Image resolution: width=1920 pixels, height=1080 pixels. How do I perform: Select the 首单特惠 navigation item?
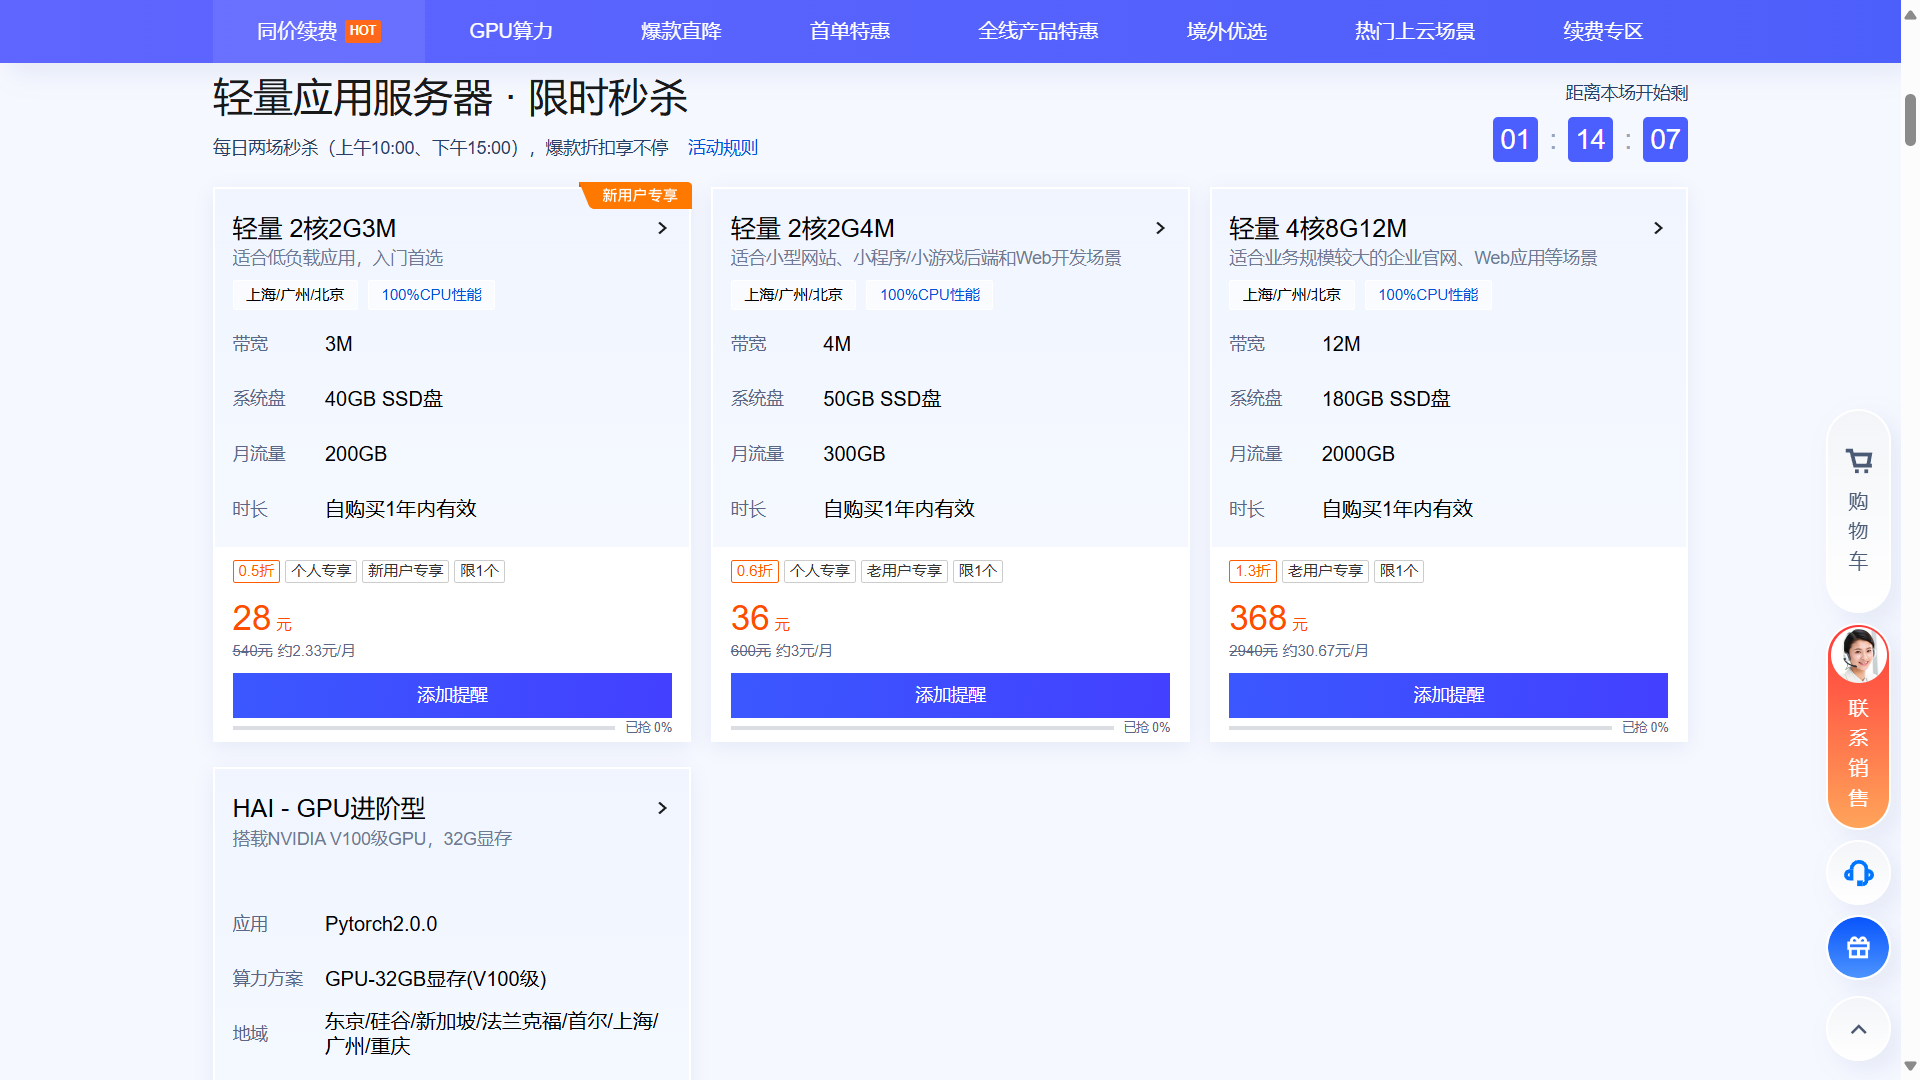(848, 31)
